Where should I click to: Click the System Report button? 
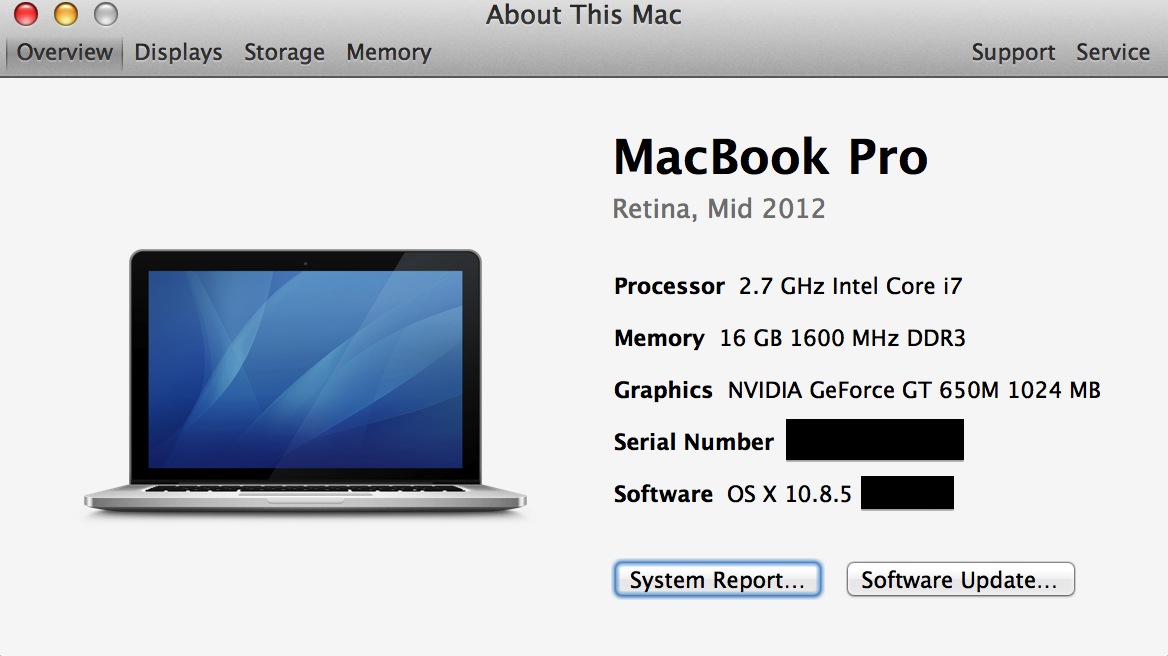coord(717,579)
